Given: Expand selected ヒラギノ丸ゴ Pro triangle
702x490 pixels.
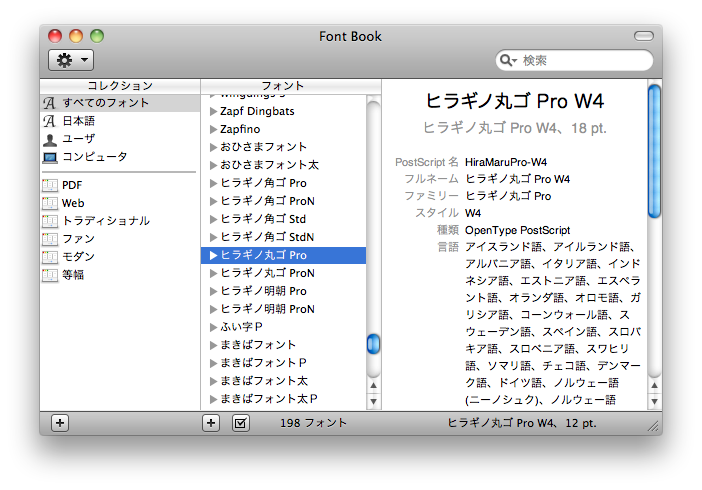Looking at the screenshot, I should click(214, 255).
